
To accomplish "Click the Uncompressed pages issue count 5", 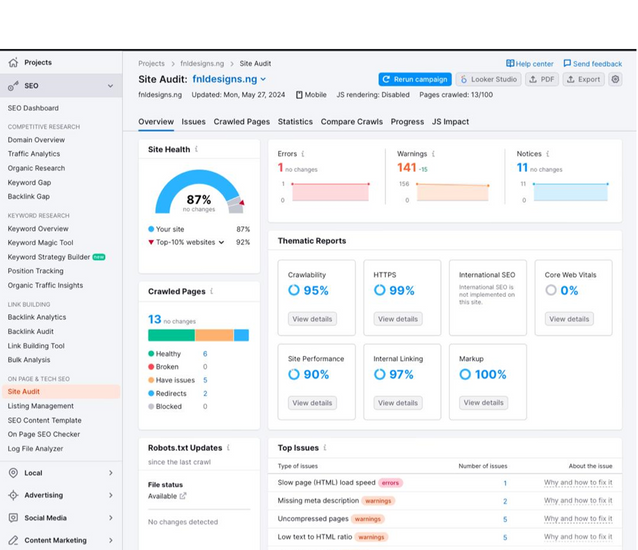I will point(505,519).
